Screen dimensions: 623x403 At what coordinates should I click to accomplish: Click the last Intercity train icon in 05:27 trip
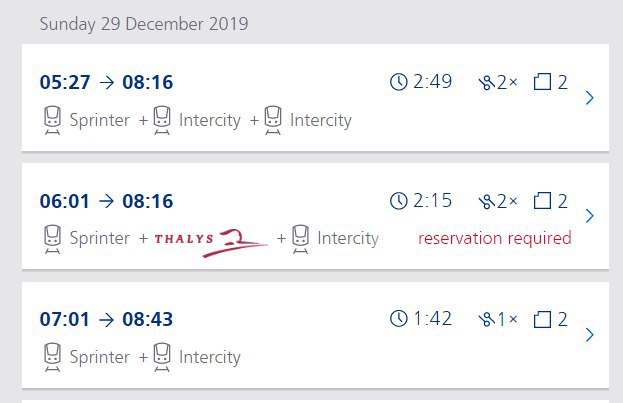point(273,120)
